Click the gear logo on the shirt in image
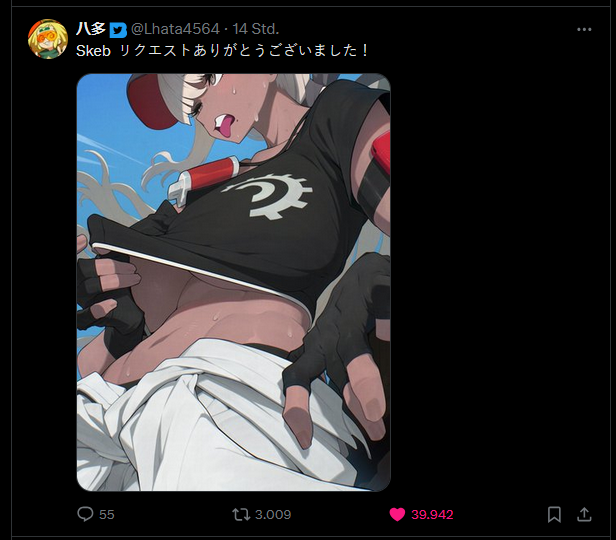Image resolution: width=616 pixels, height=540 pixels. click(x=268, y=196)
